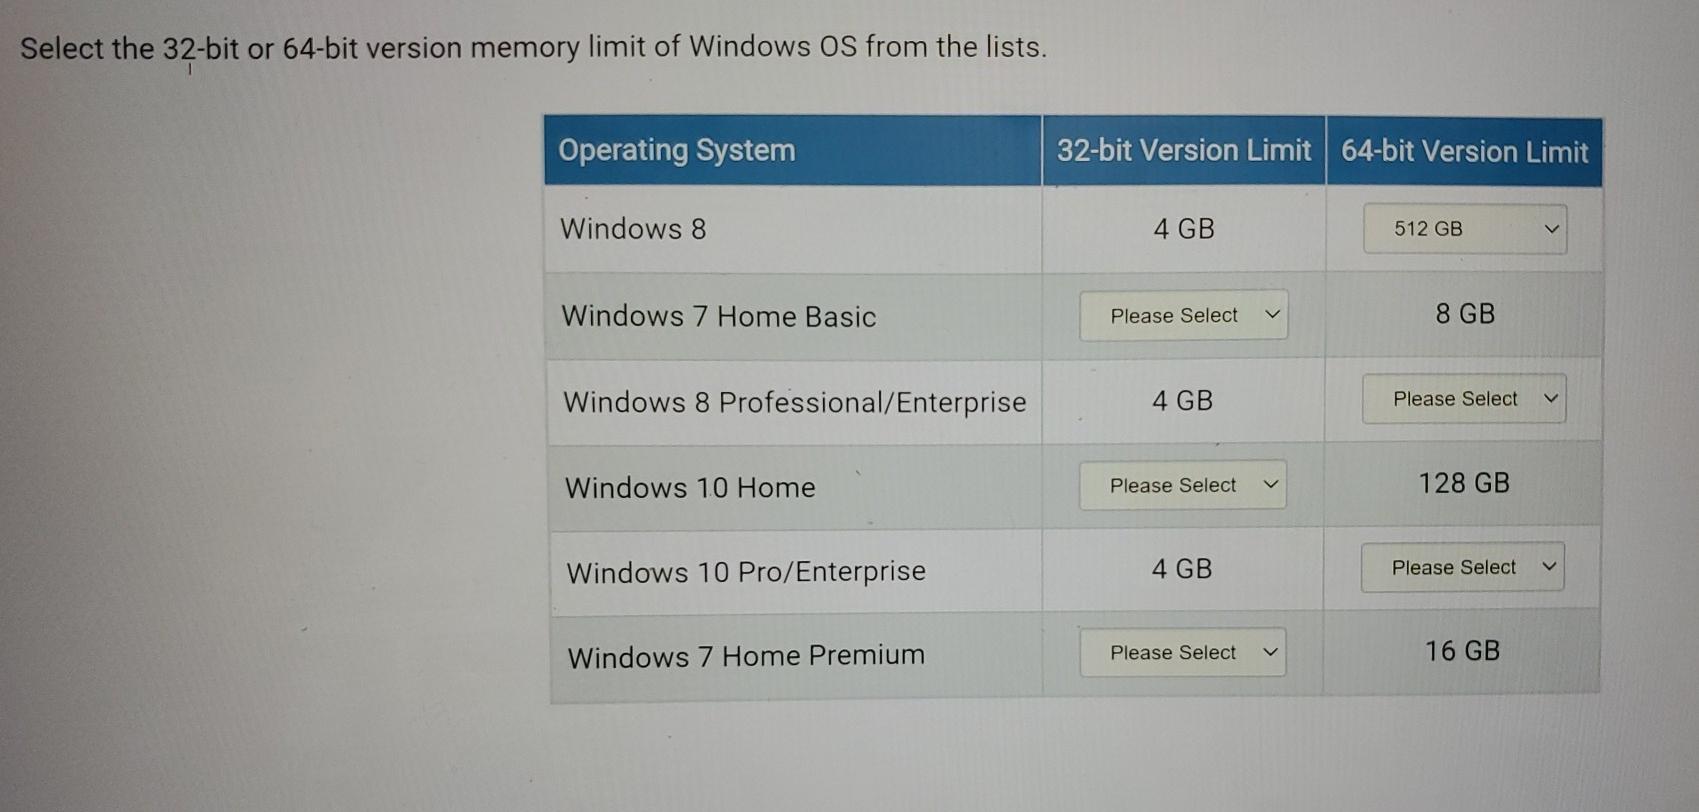Click the 16 GB value cell

[1462, 651]
